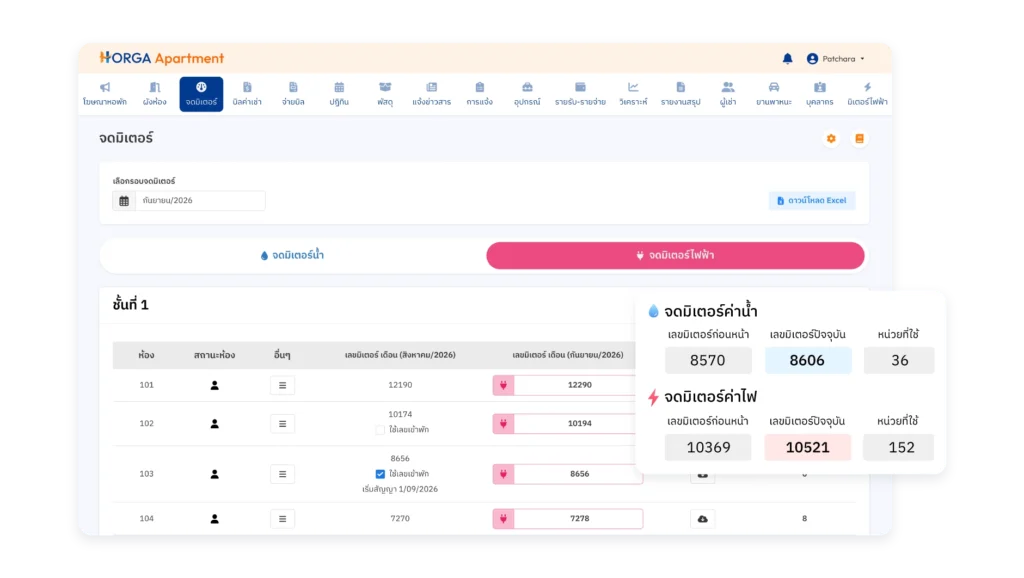Click the previous water meter value 8570

pos(708,361)
